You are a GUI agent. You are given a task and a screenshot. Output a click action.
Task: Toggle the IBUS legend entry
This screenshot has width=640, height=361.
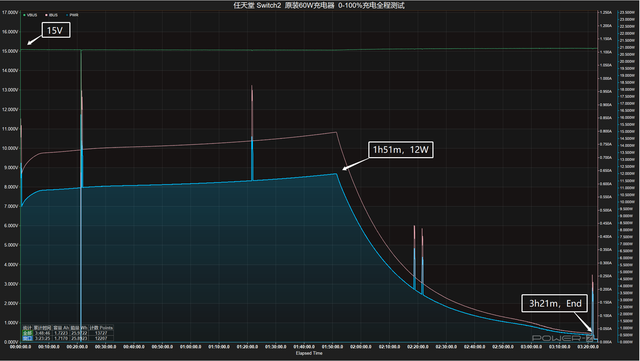tap(51, 15)
